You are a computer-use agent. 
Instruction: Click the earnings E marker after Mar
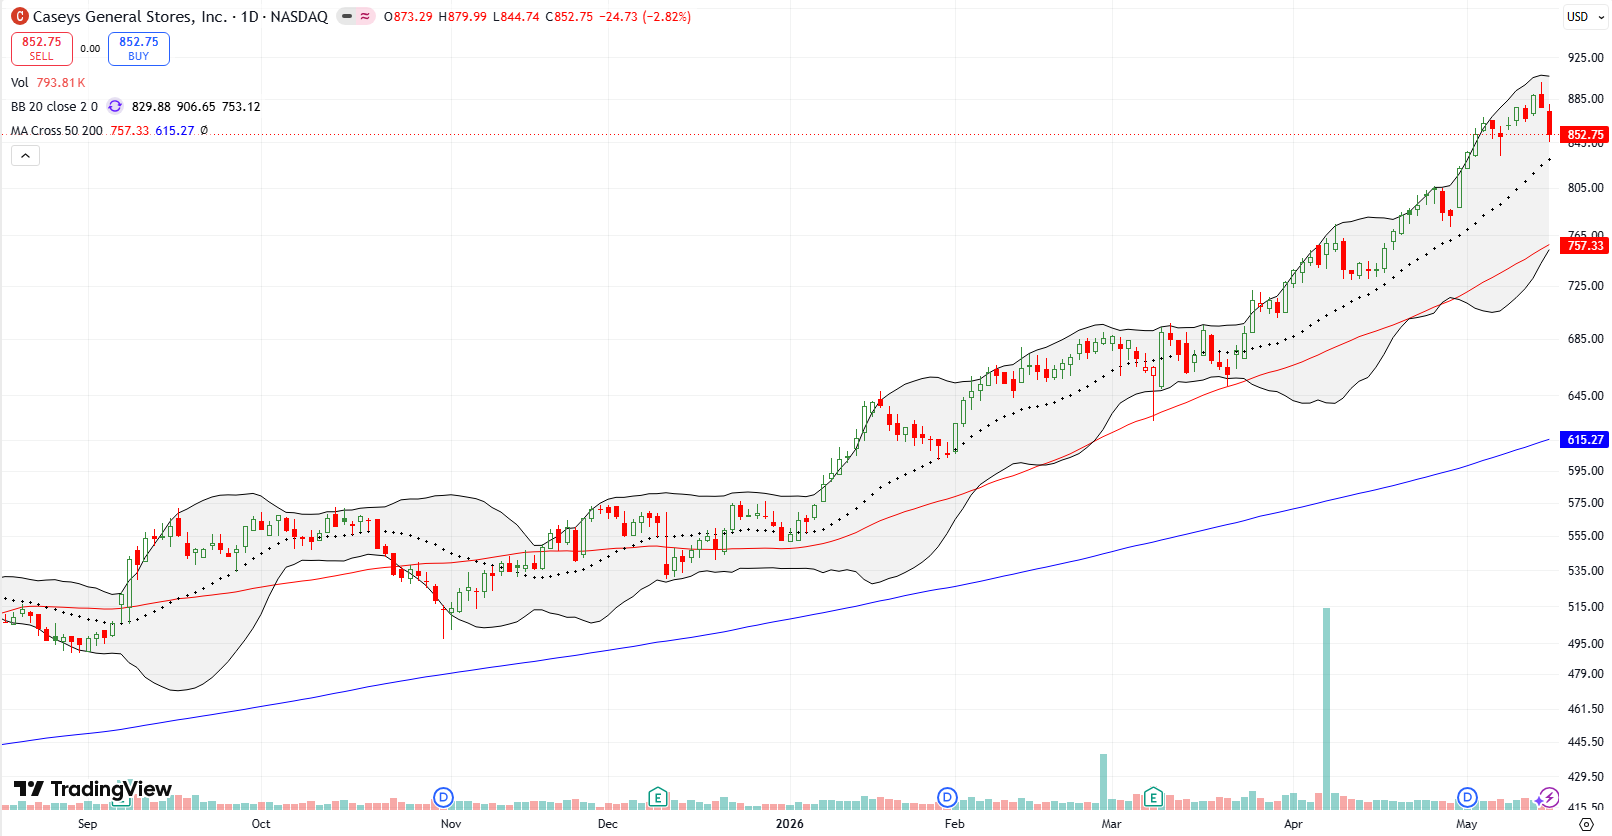point(1153,797)
